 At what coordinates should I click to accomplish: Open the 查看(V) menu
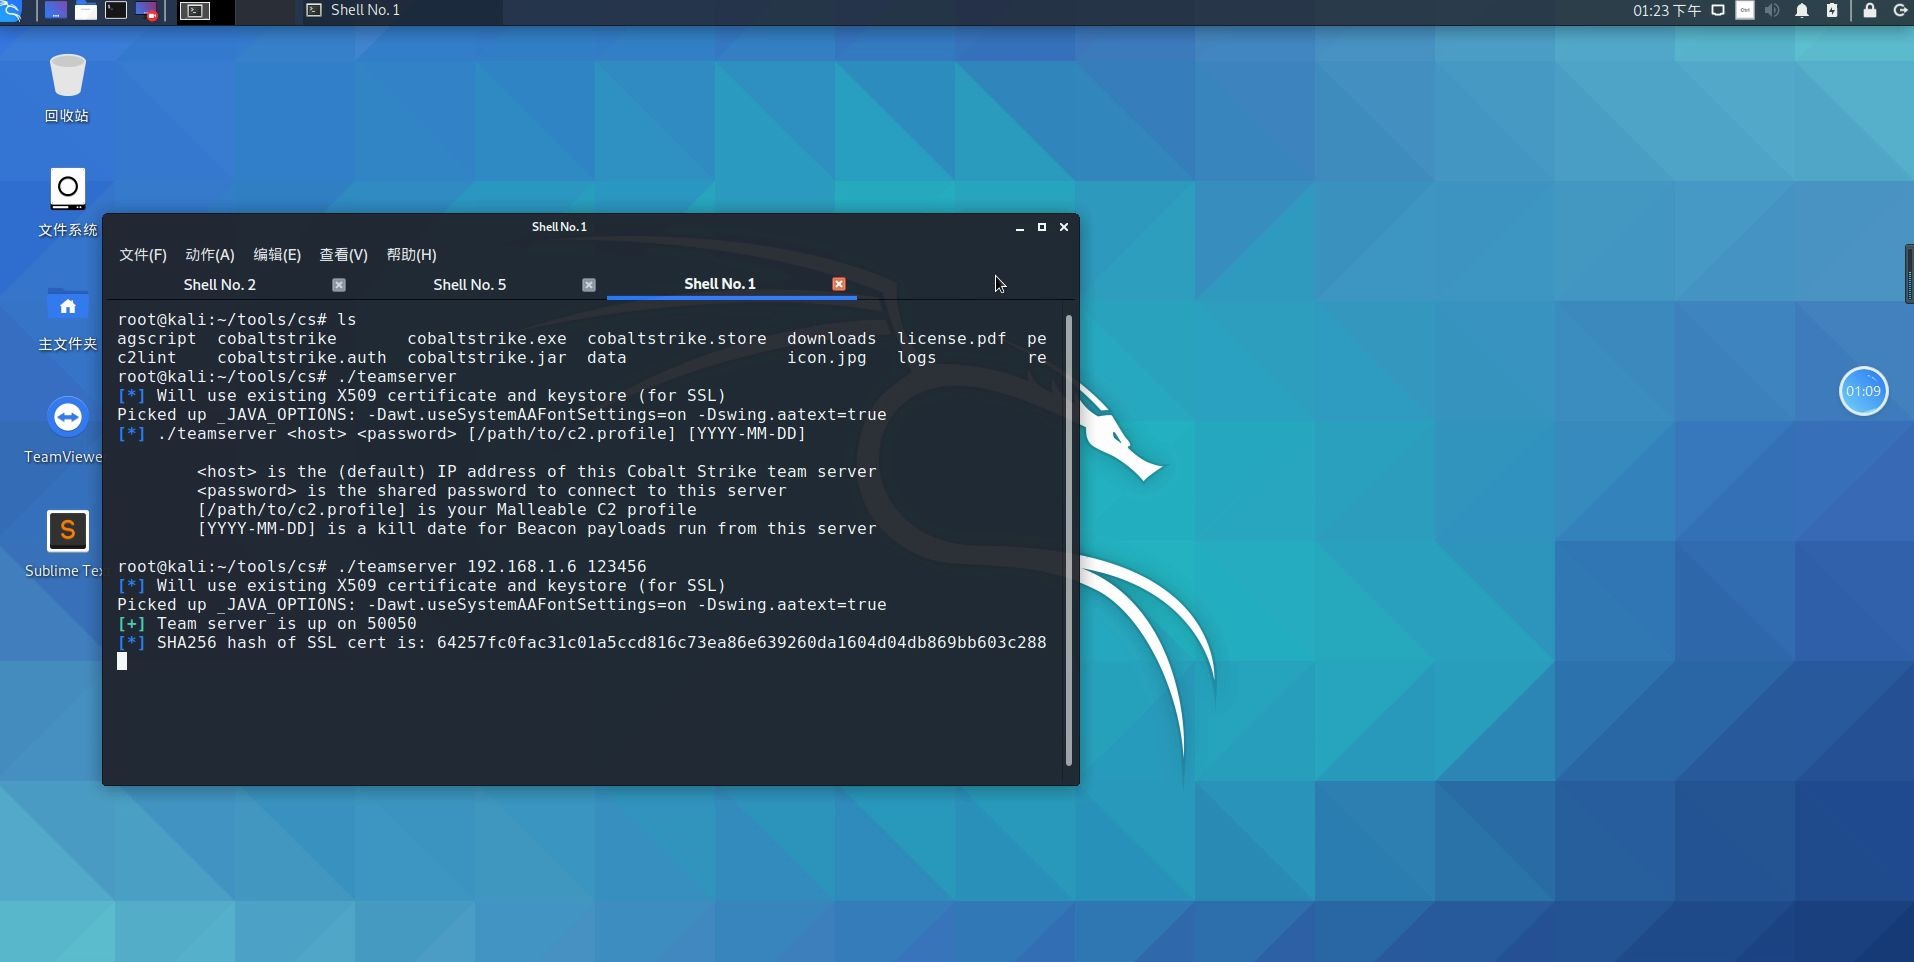click(343, 255)
